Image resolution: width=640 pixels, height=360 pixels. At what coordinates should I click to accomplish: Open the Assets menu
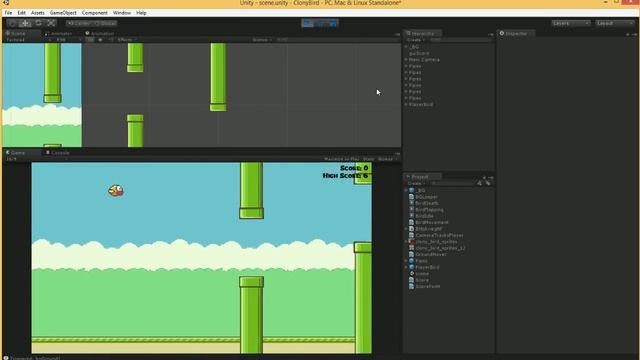(38, 13)
